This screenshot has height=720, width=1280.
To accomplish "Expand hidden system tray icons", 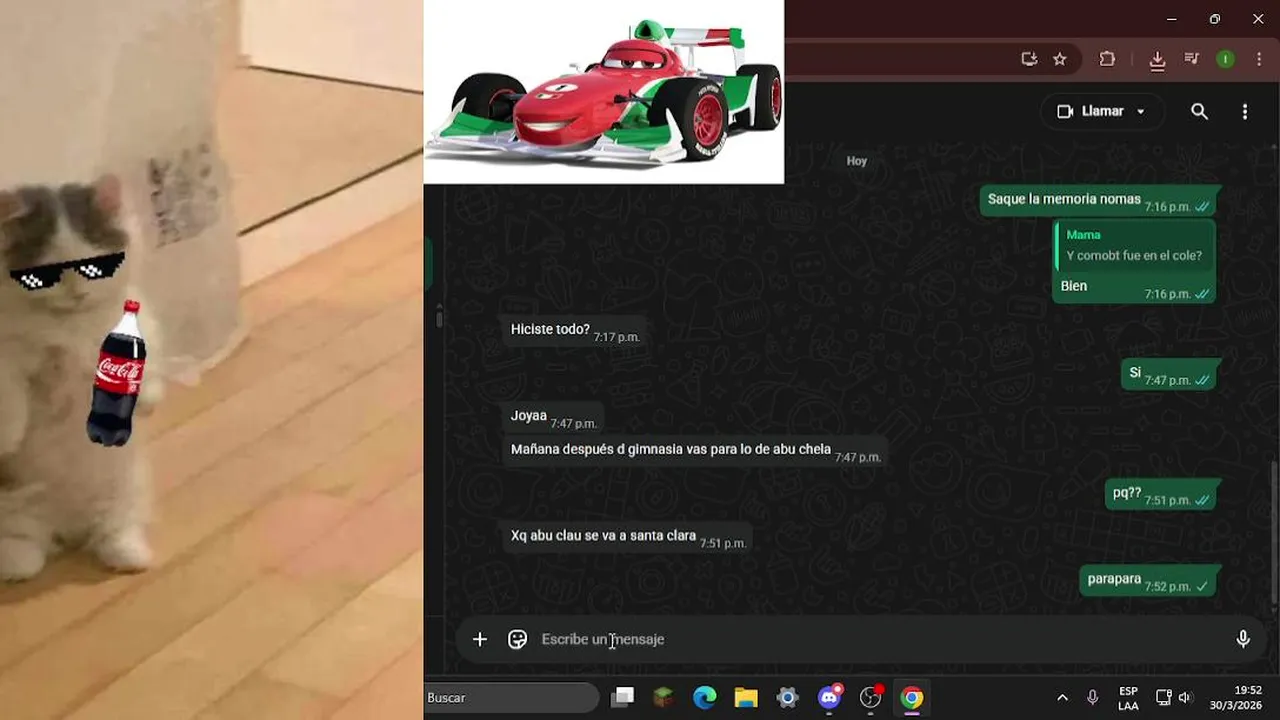I will [1062, 697].
